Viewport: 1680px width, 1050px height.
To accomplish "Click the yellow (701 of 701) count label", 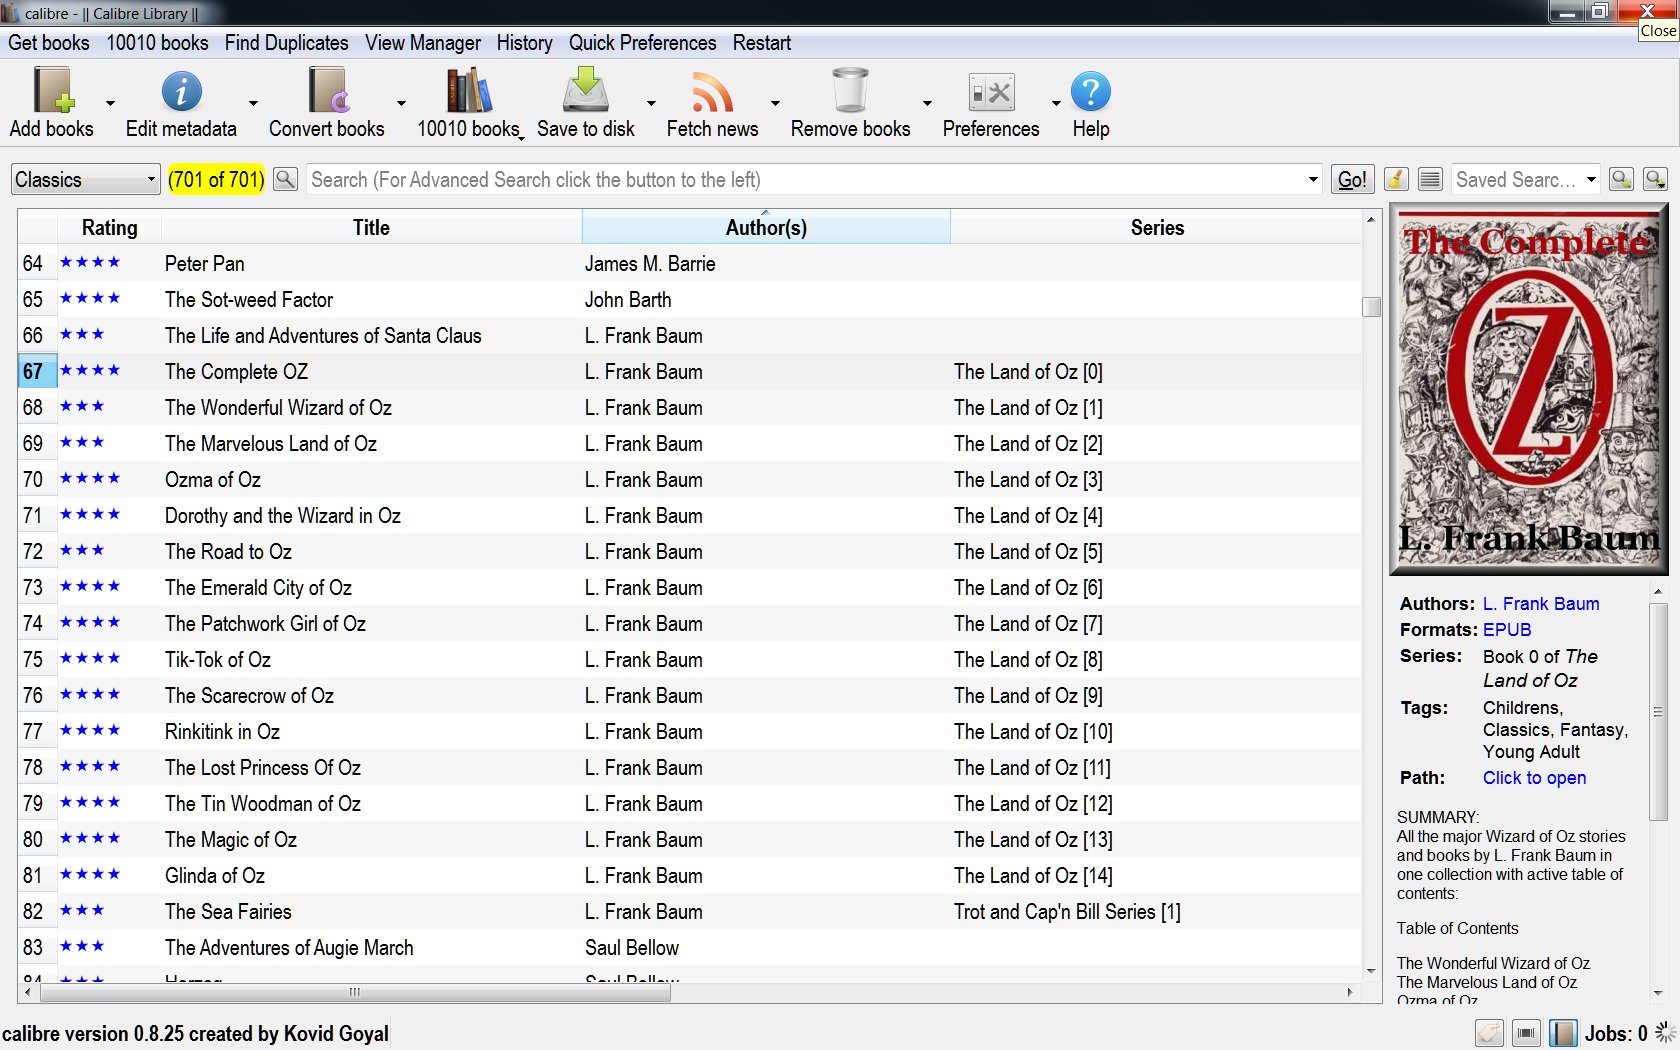I will pos(216,179).
